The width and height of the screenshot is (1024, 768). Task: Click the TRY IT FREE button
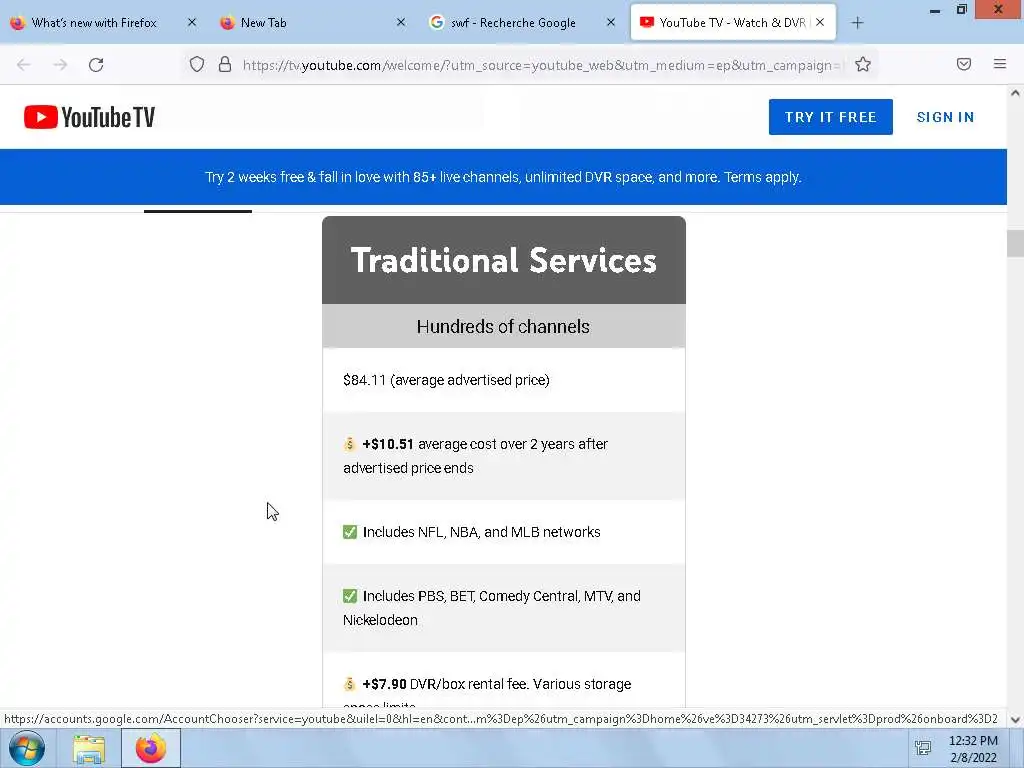(x=830, y=117)
